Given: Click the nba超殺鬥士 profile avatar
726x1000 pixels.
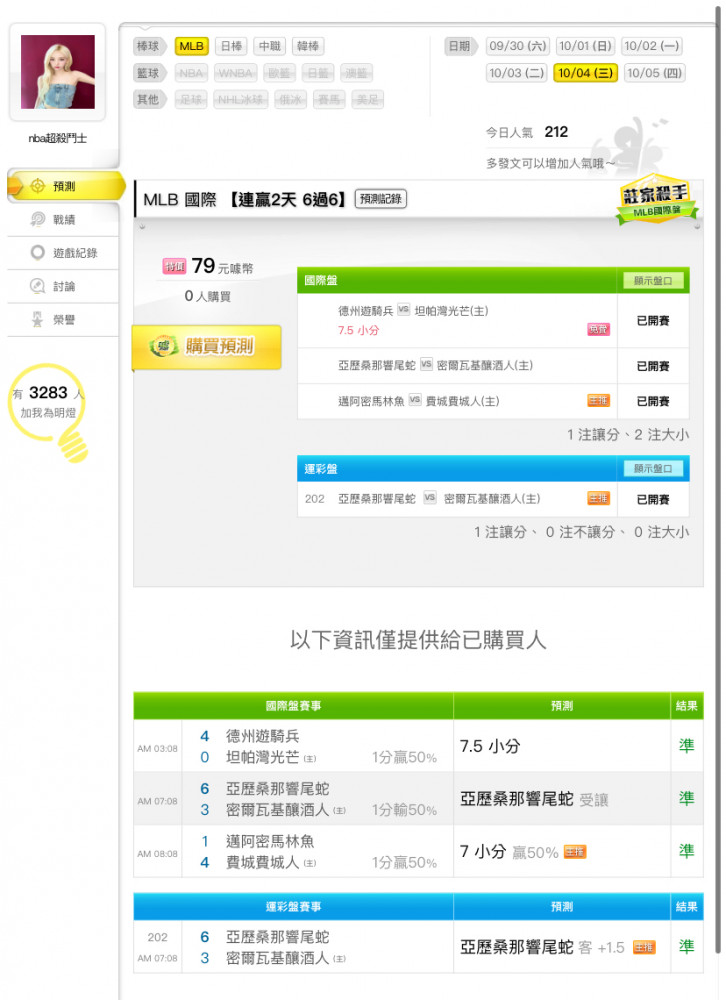Looking at the screenshot, I should click(58, 71).
